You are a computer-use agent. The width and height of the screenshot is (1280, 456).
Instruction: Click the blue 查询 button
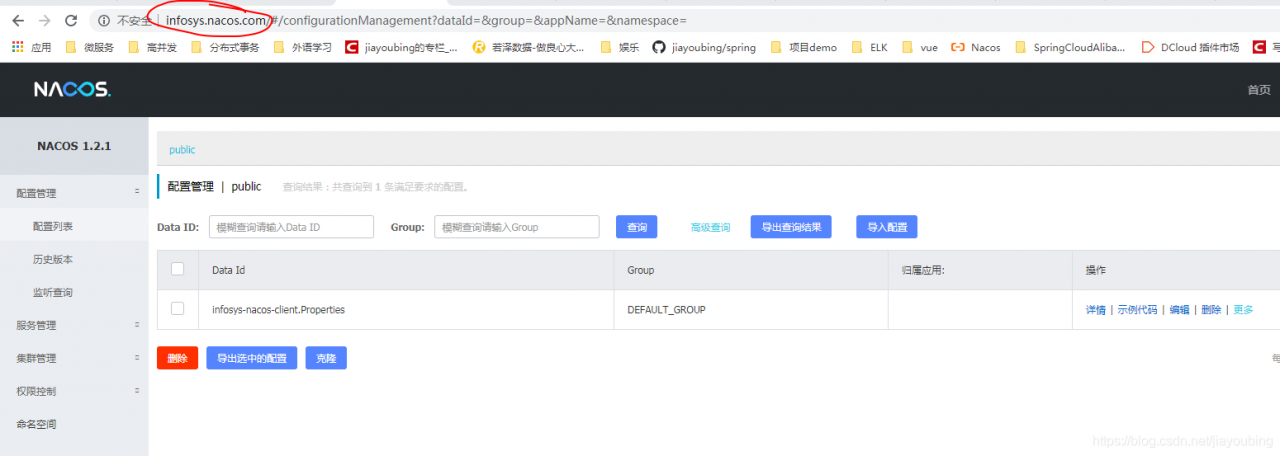(x=636, y=227)
